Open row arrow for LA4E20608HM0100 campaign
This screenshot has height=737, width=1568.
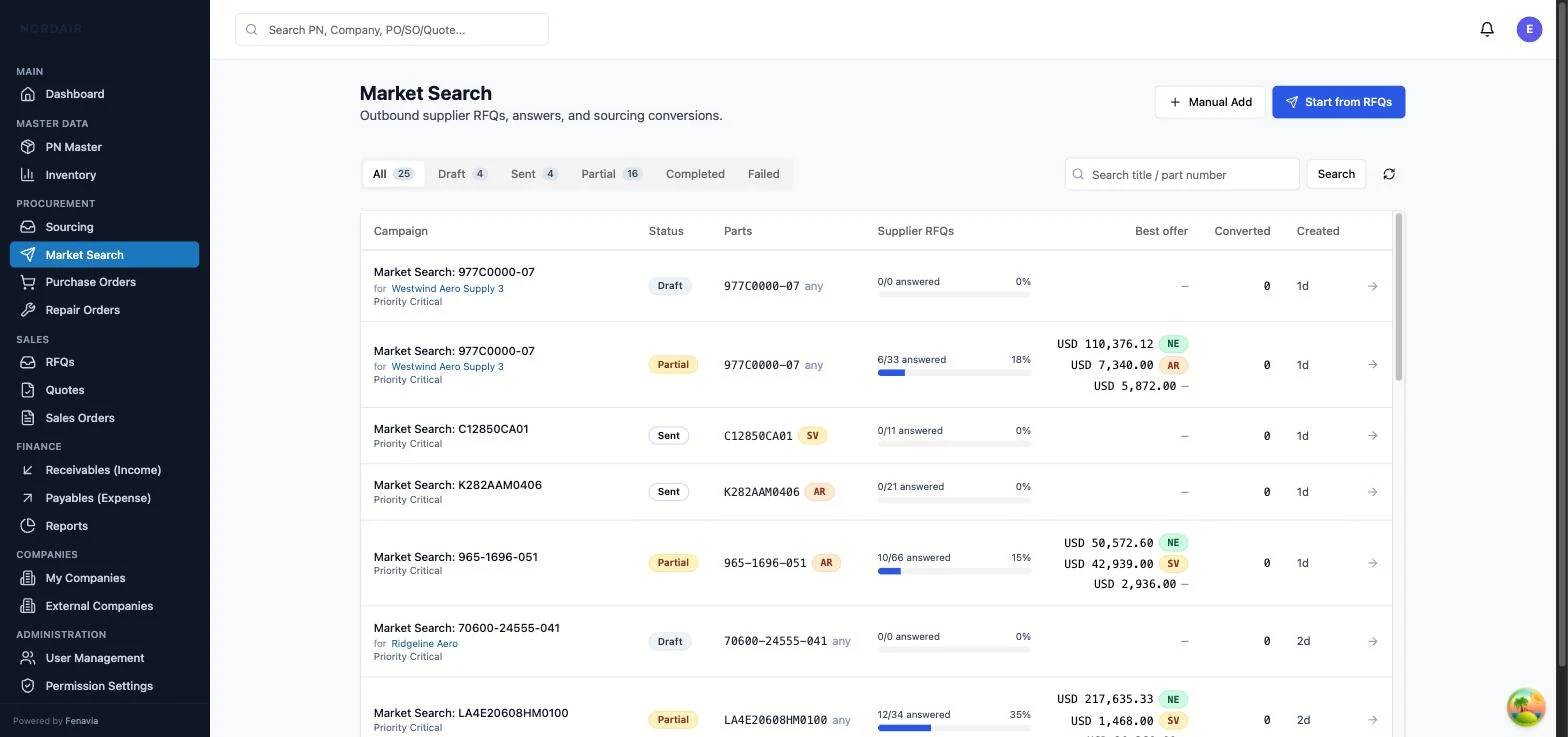click(1372, 720)
